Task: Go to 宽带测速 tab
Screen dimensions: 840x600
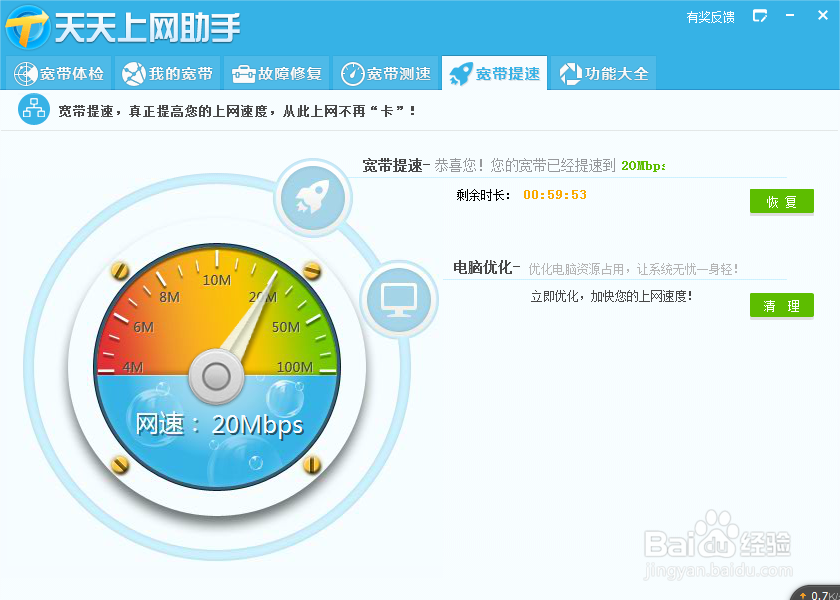Action: 386,73
